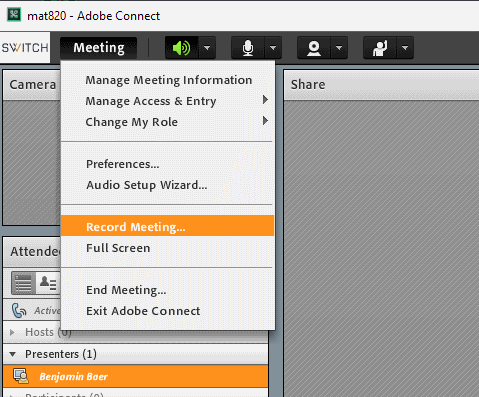Click Benjamin Baer's presenter icon
This screenshot has width=479, height=397.
click(21, 376)
